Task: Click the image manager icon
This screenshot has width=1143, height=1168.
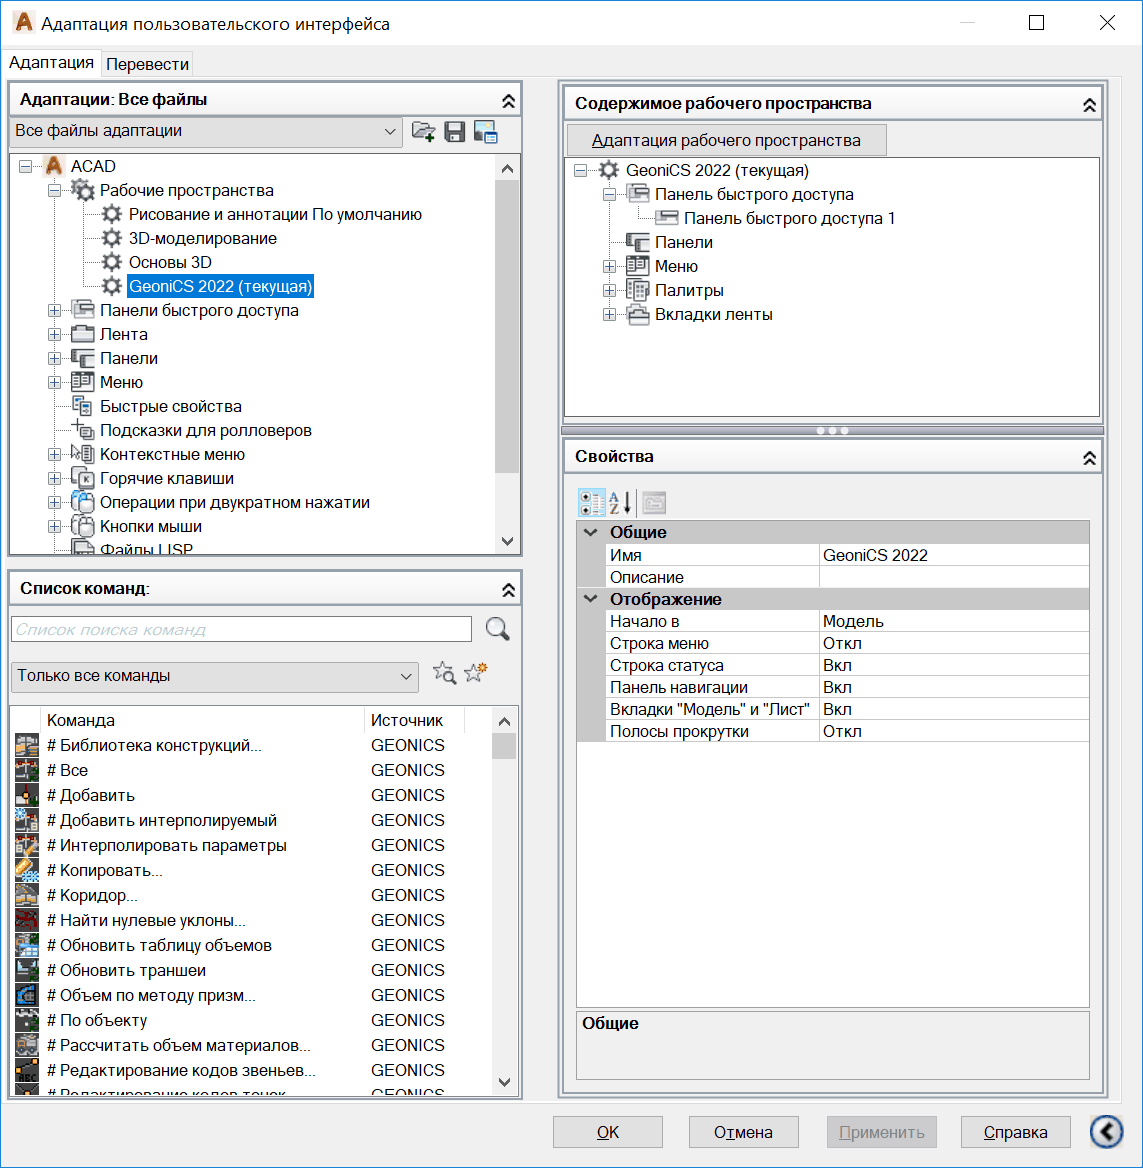Action: point(486,131)
